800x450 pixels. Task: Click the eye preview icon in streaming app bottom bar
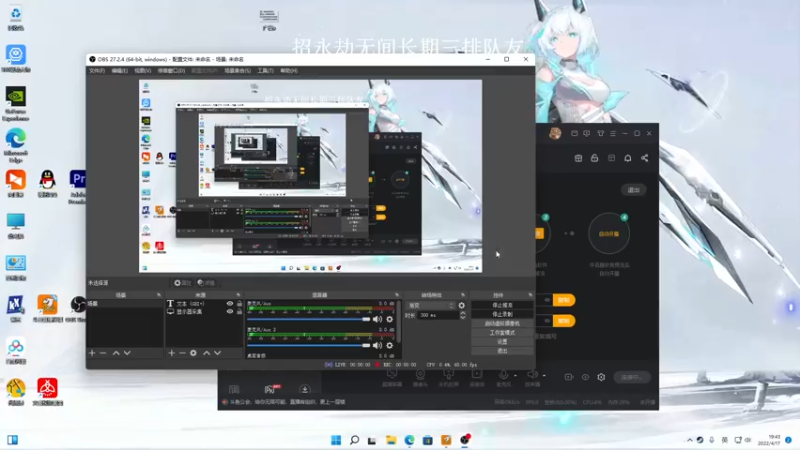click(x=585, y=377)
